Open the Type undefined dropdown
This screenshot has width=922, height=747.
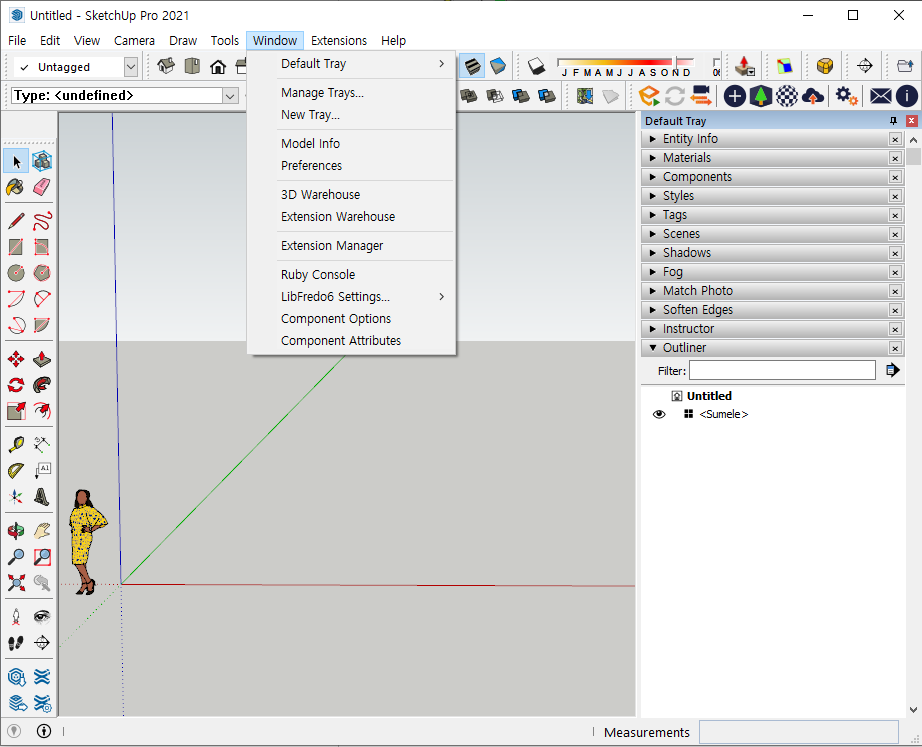point(230,96)
